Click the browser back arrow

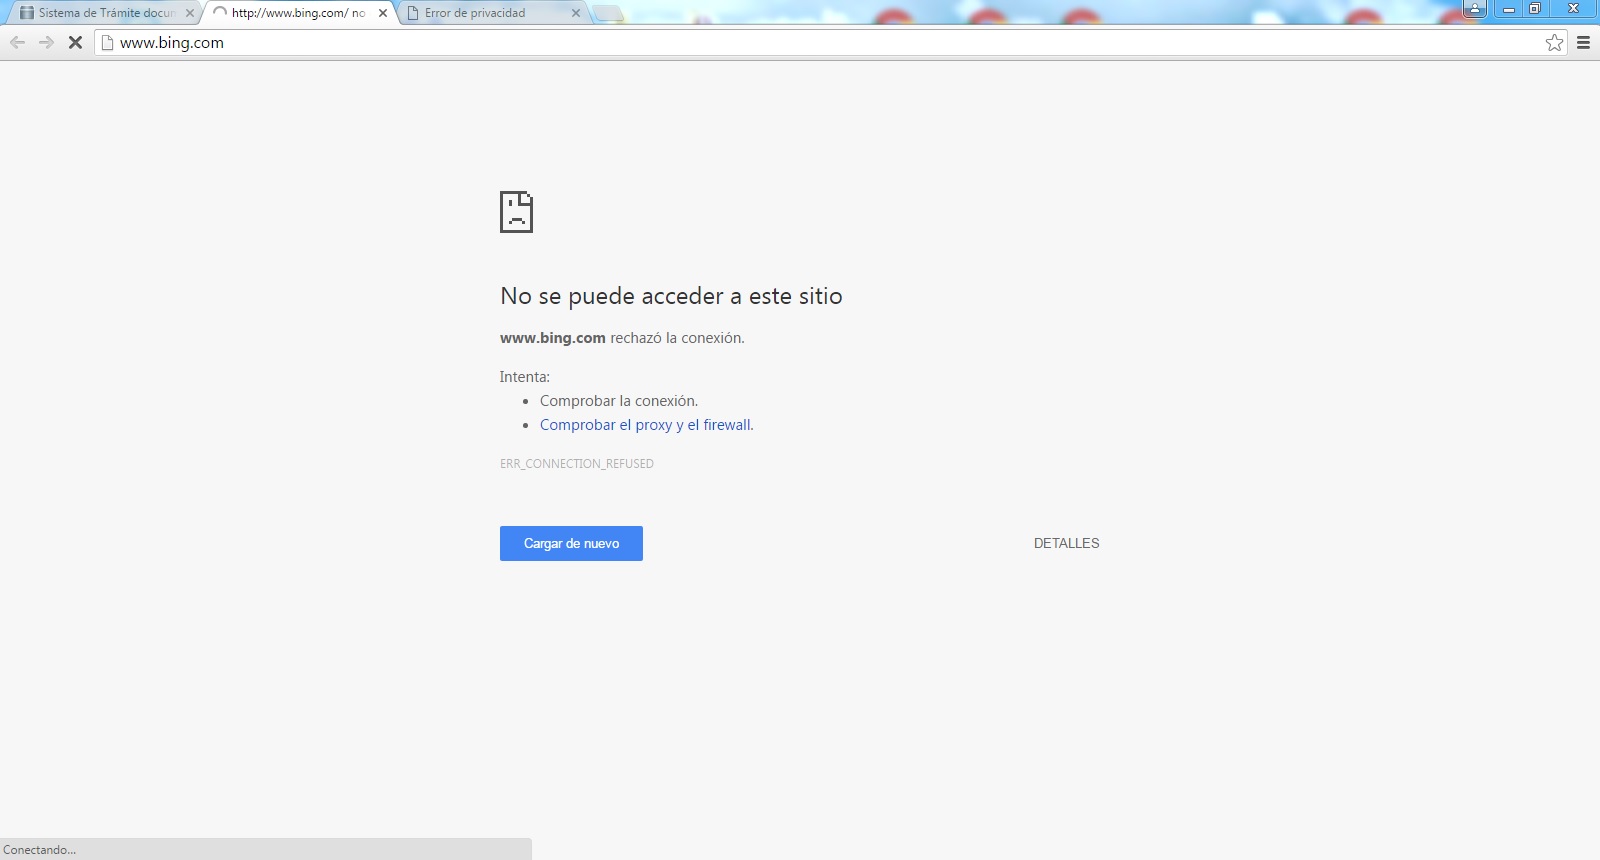click(17, 42)
